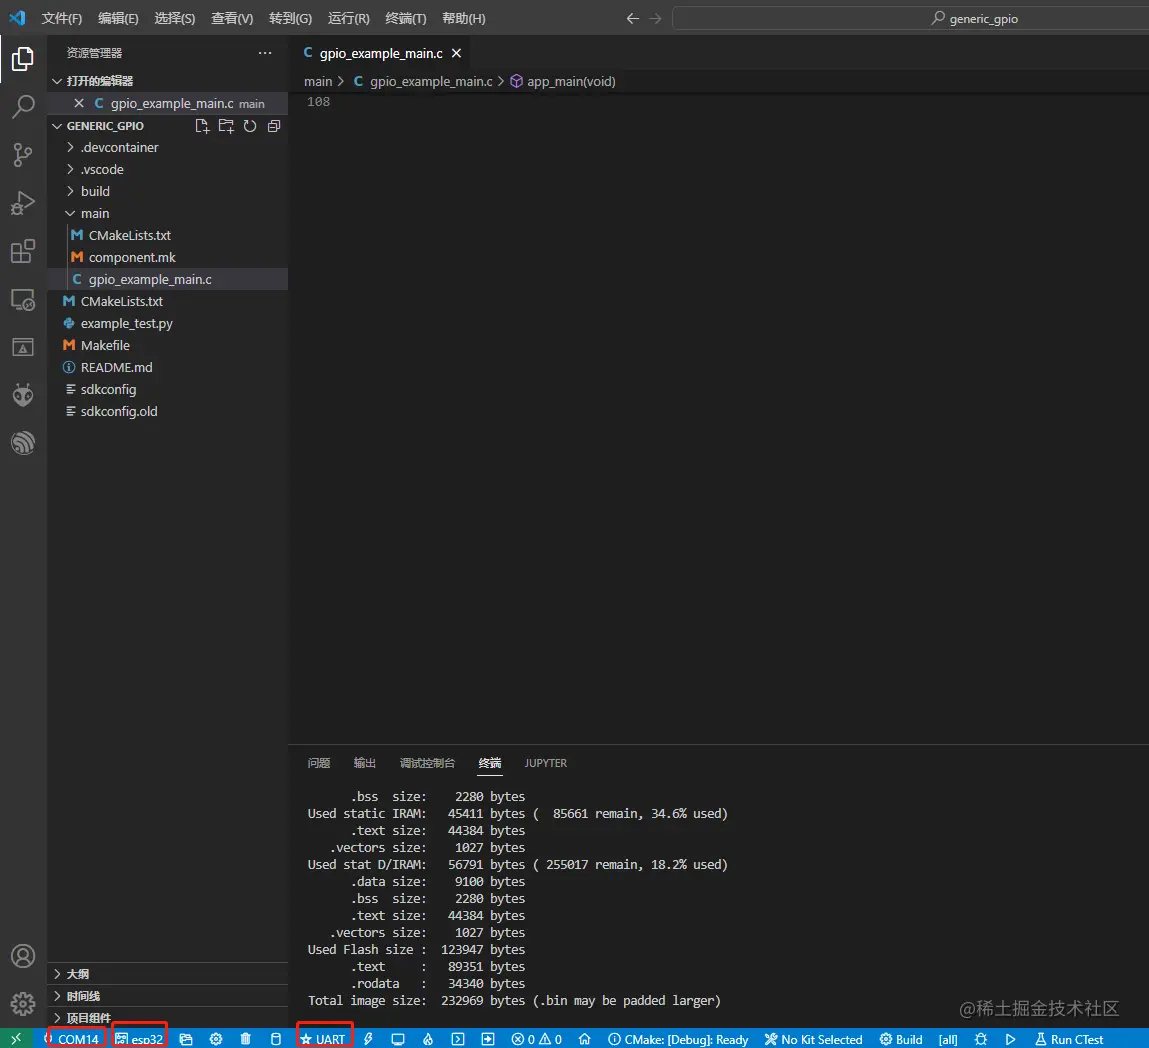1149x1048 pixels.
Task: Select COM14 serial port in status bar
Action: 72,1039
